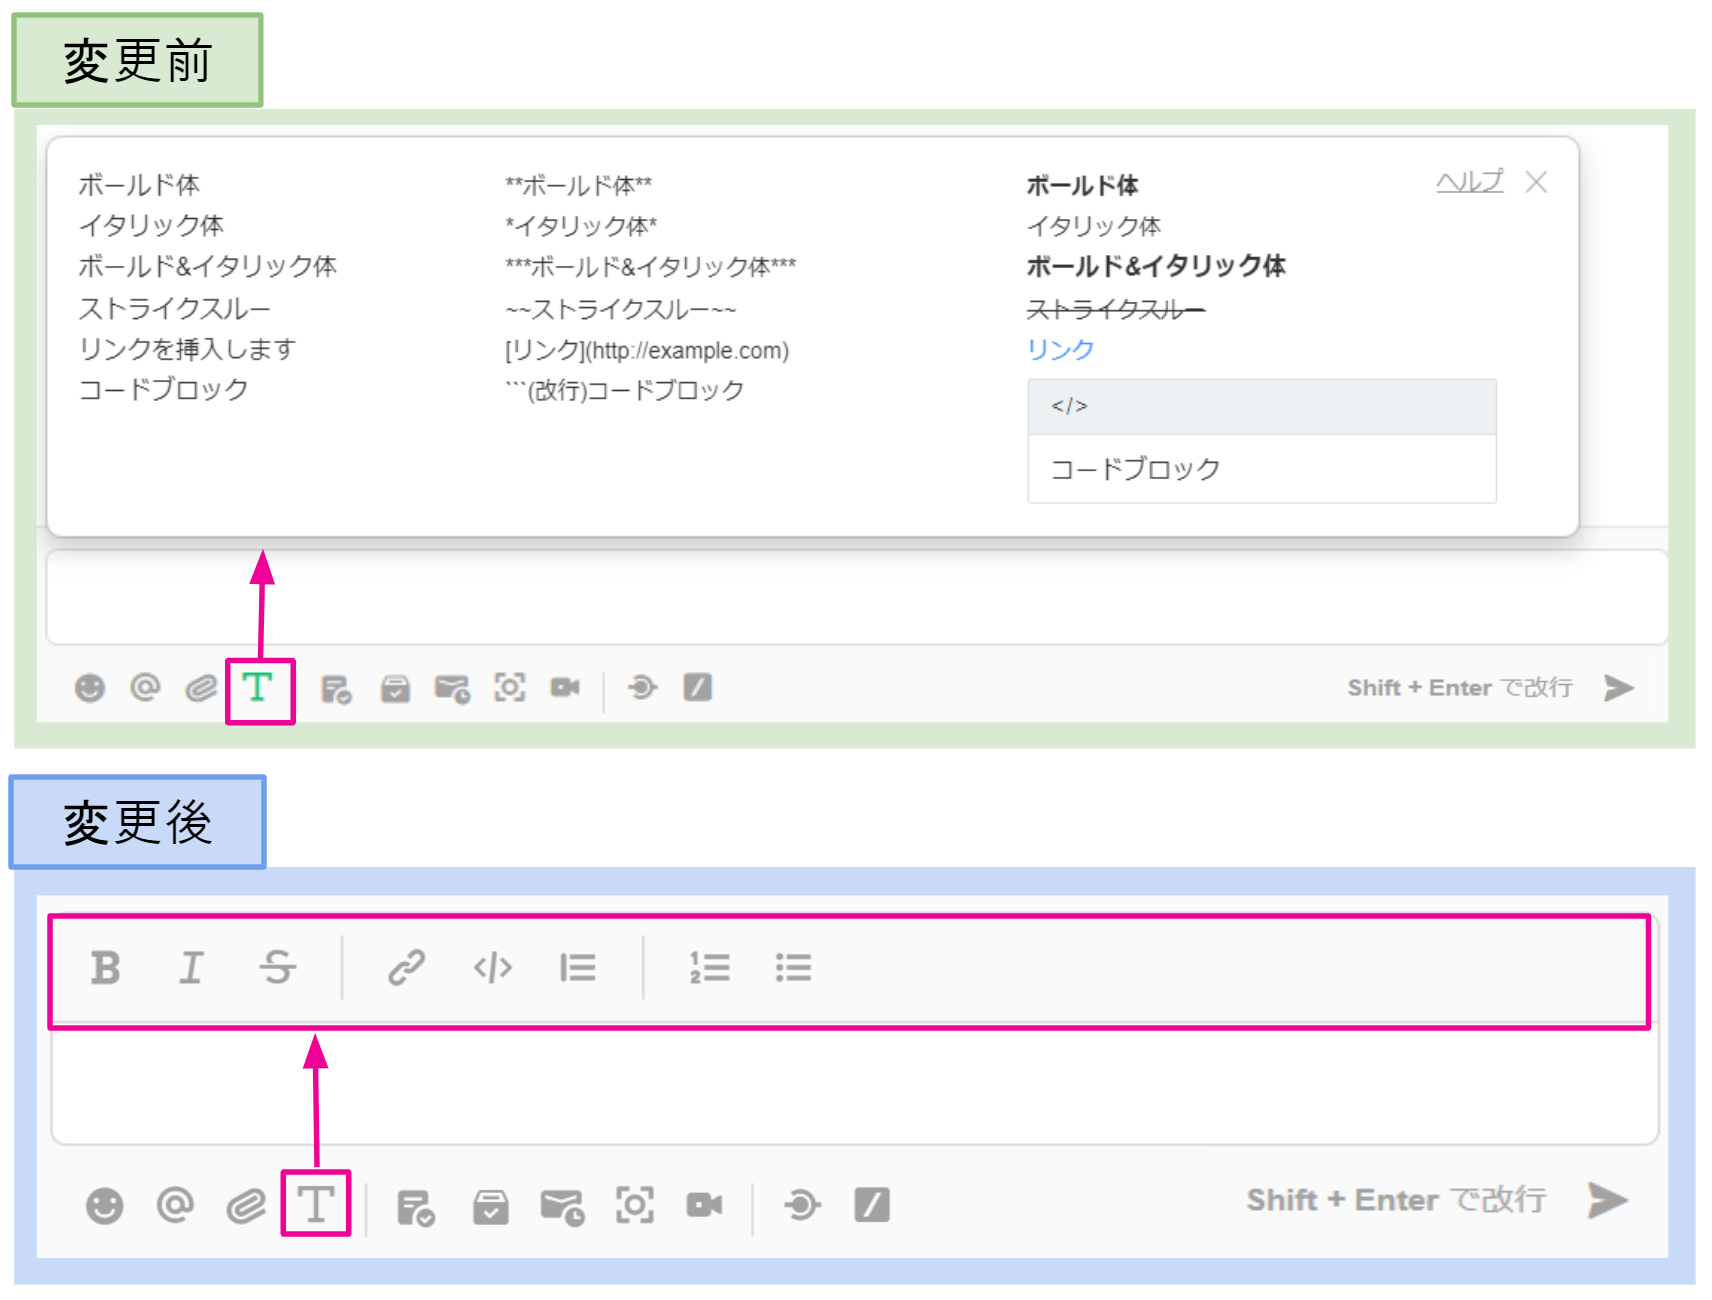Click the "***ボールド&イタリック体***" syntax example
Viewport: 1712px width, 1300px height.
point(650,267)
